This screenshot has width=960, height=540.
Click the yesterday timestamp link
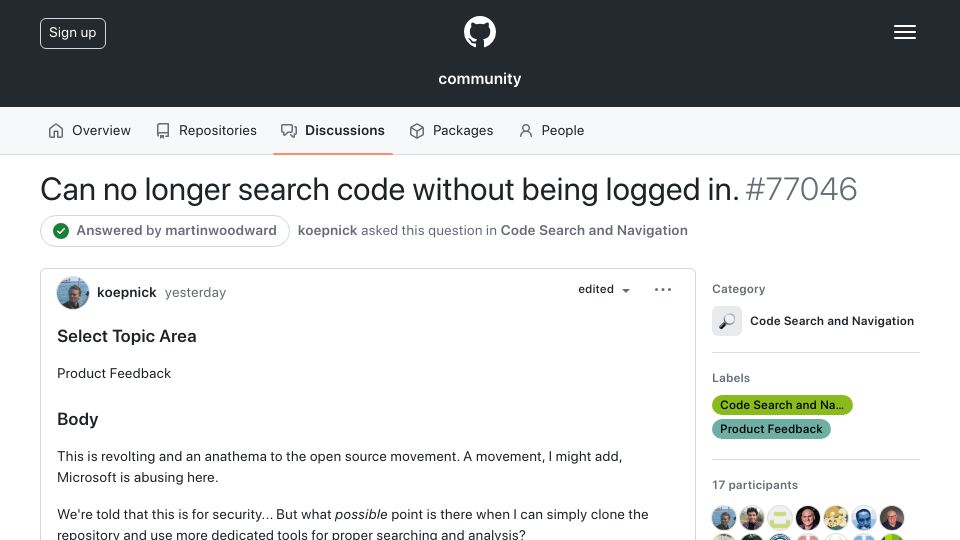tap(195, 293)
